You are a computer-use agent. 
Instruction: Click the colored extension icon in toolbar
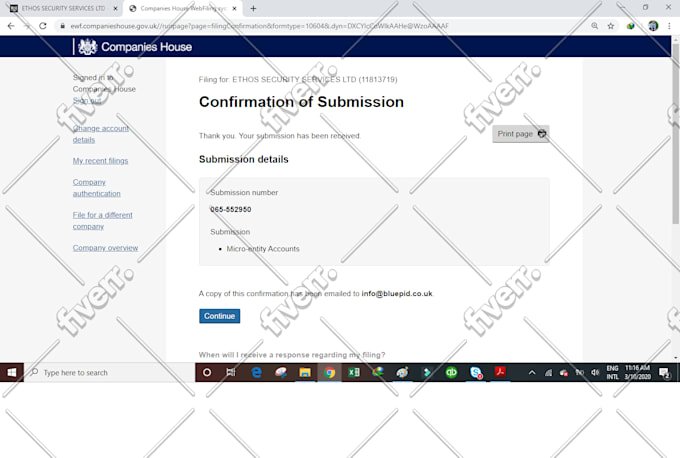coord(631,26)
